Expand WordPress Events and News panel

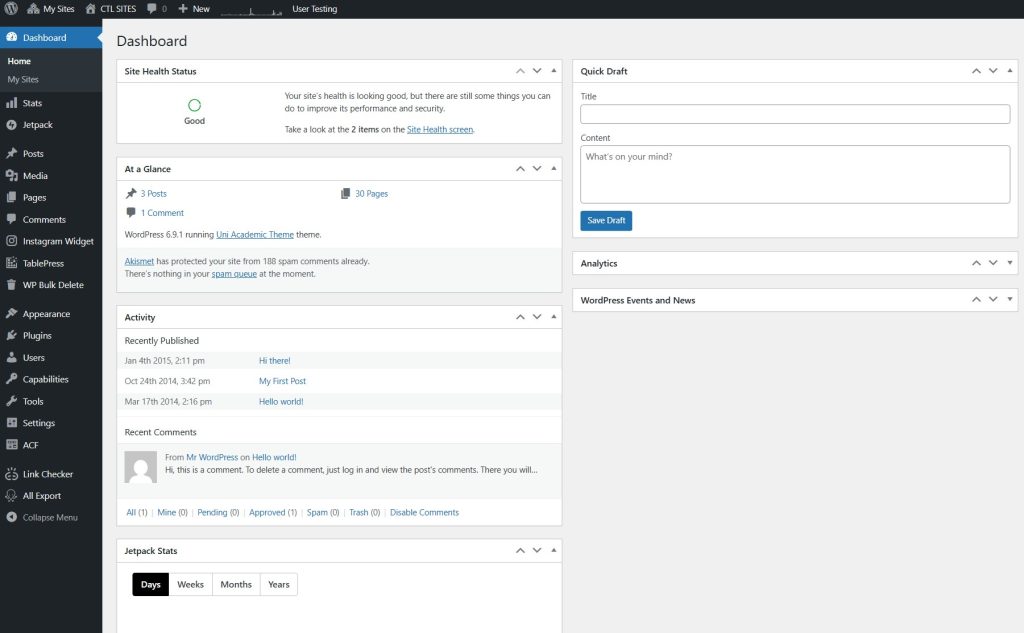click(1010, 299)
